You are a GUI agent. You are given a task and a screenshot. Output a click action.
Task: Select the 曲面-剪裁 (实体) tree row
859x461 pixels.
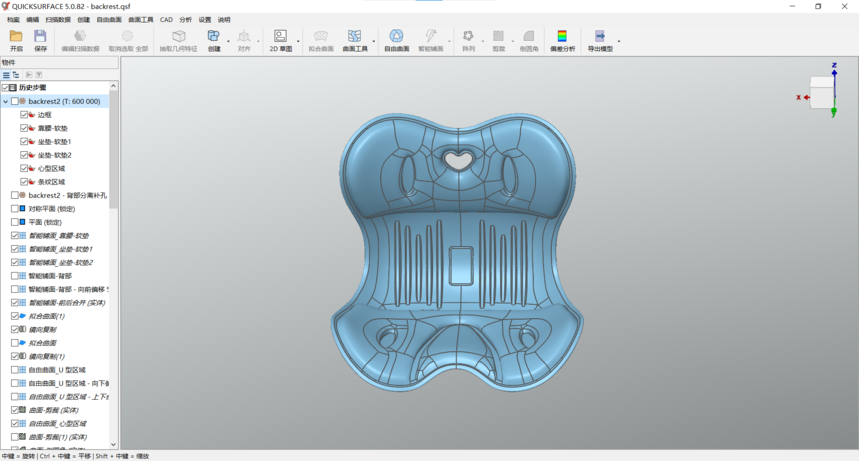(x=54, y=410)
